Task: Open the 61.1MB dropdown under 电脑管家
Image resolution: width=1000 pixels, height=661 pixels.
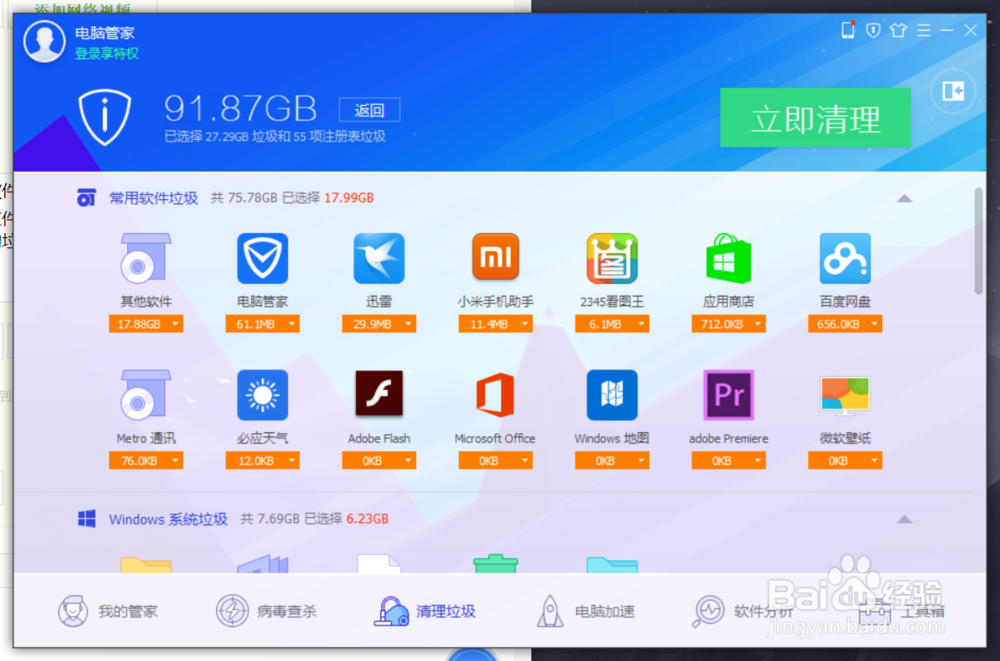Action: coord(262,324)
